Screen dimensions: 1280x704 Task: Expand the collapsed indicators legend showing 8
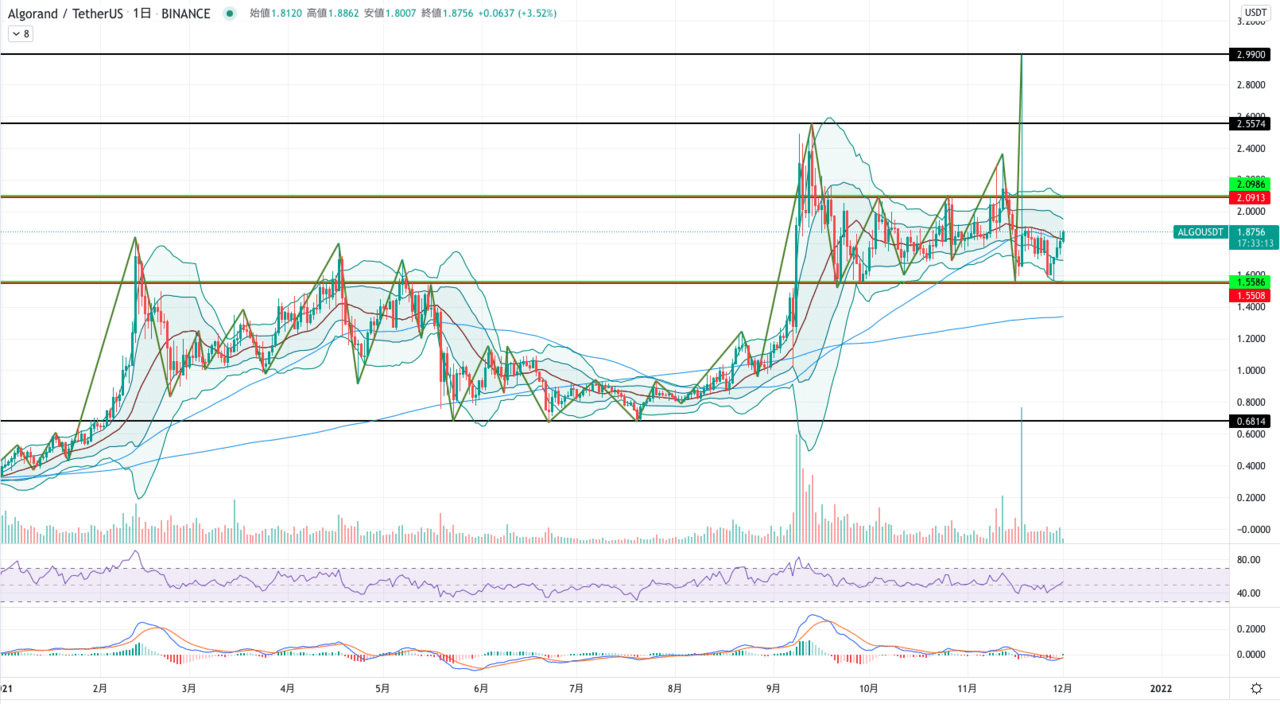tap(20, 33)
